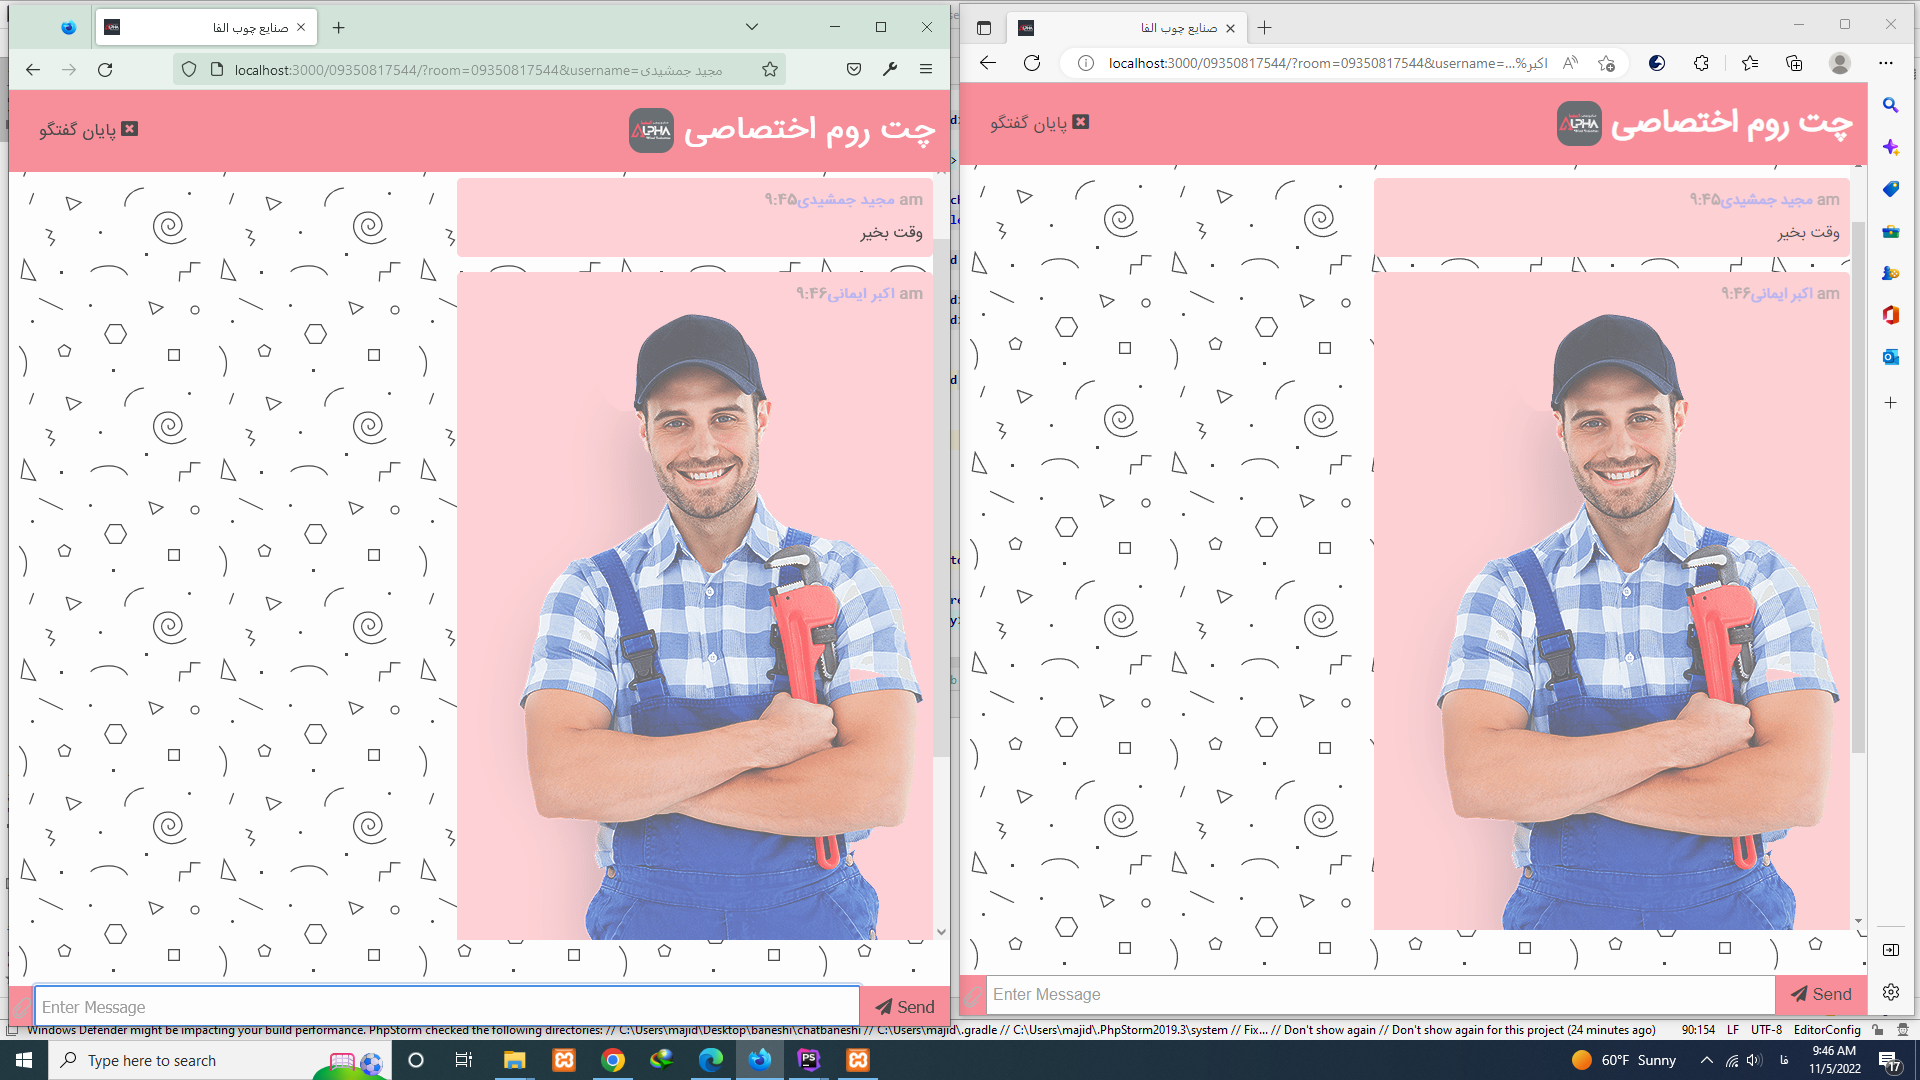The height and width of the screenshot is (1080, 1920).
Task: Click Enter Message field in Edge chat
Action: click(1380, 994)
